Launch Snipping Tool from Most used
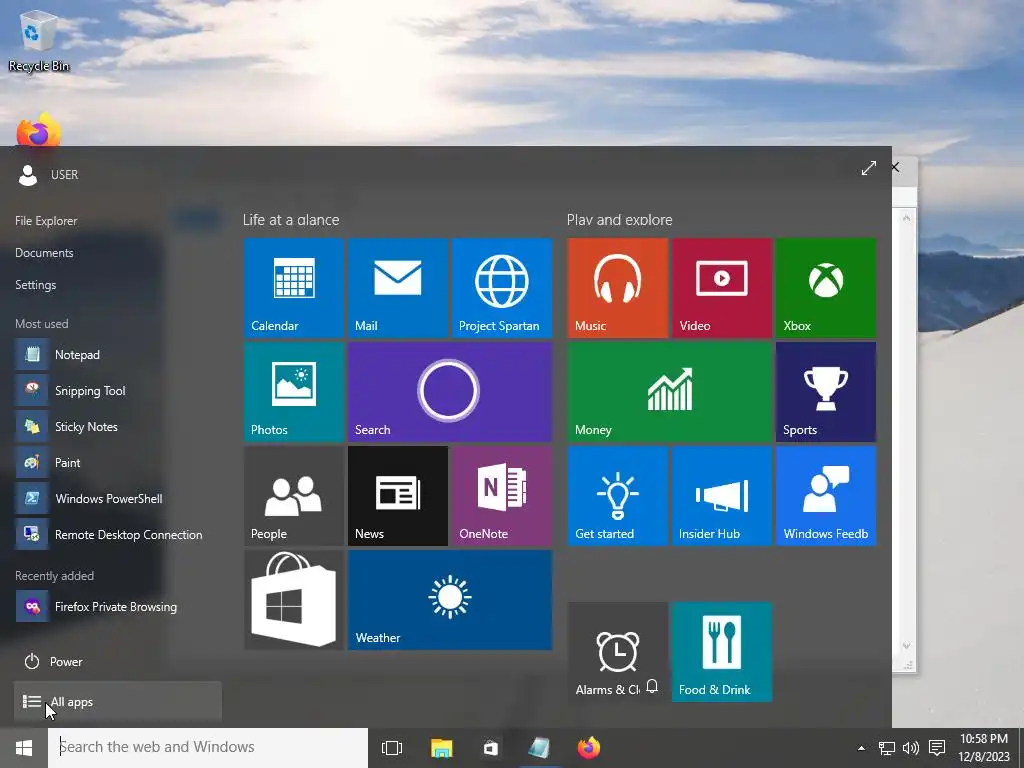 tap(118, 391)
